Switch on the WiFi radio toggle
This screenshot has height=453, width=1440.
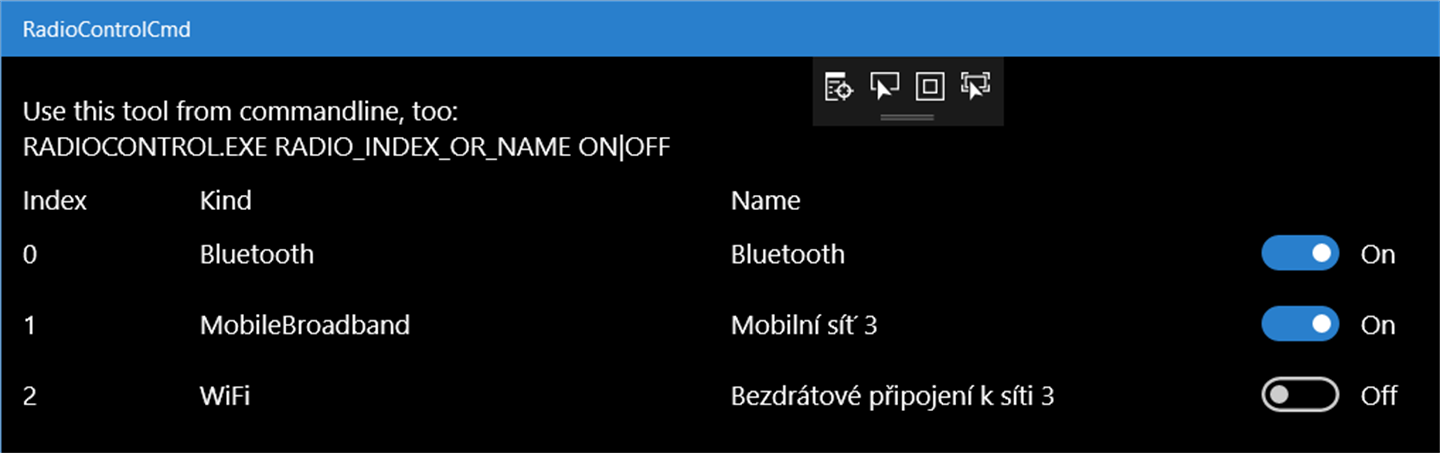[x=1299, y=396]
